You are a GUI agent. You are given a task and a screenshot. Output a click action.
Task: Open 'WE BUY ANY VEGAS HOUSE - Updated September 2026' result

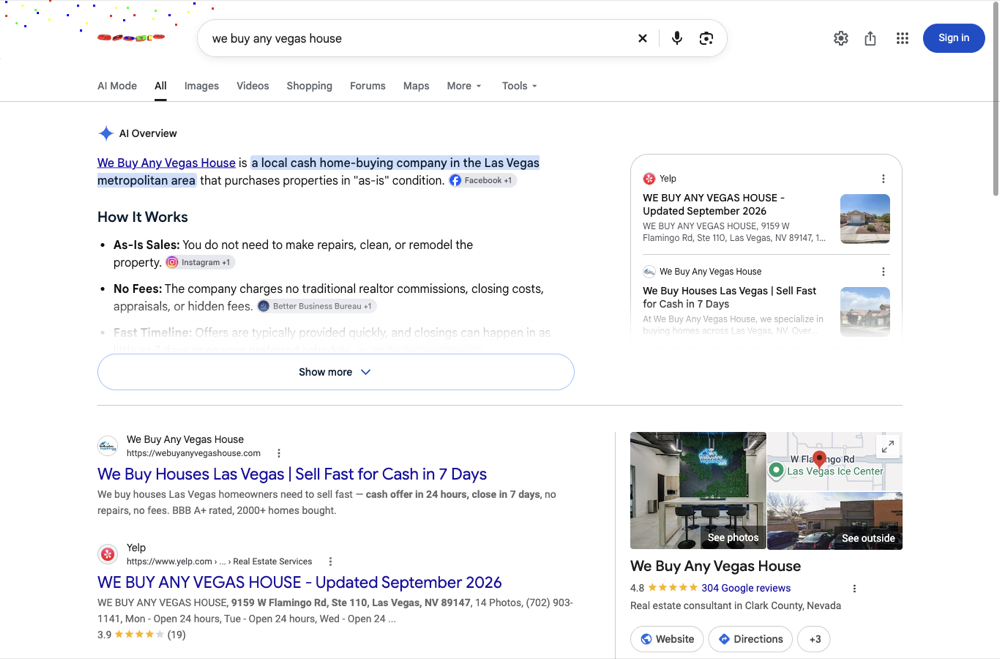click(300, 582)
